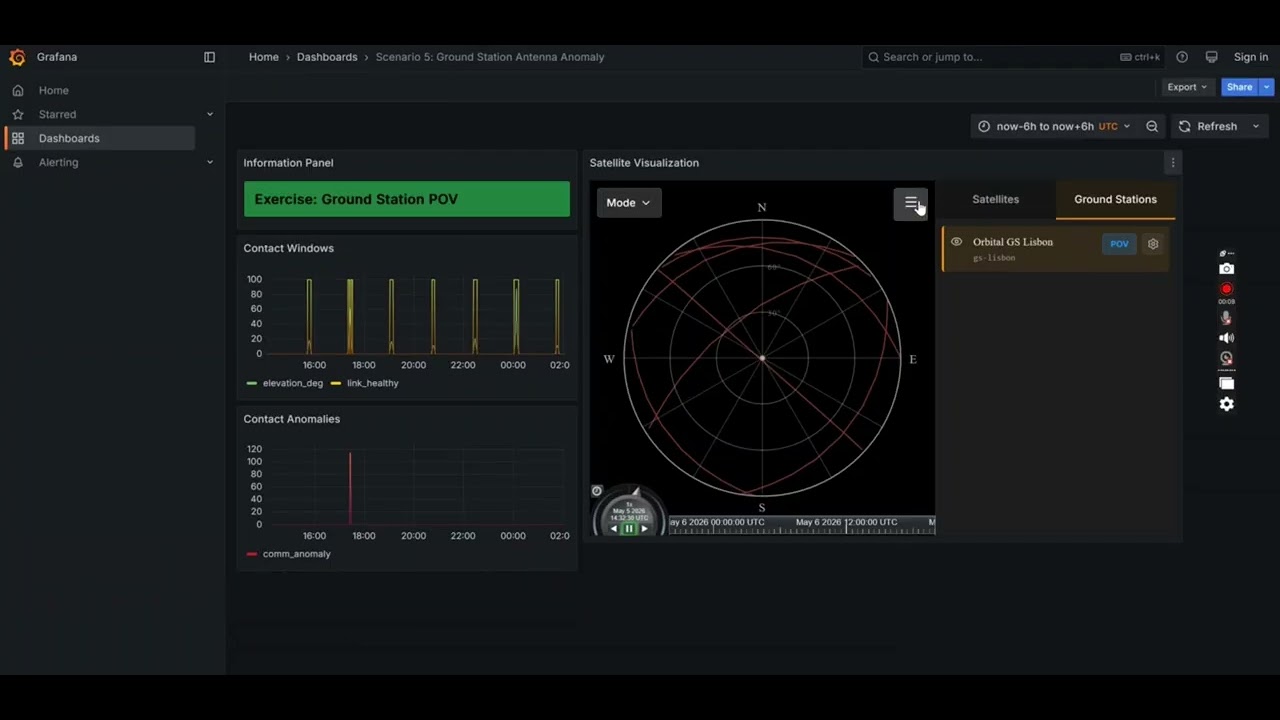
Task: Click the May 6 2026 12:00:00 timeline tick
Action: click(847, 528)
